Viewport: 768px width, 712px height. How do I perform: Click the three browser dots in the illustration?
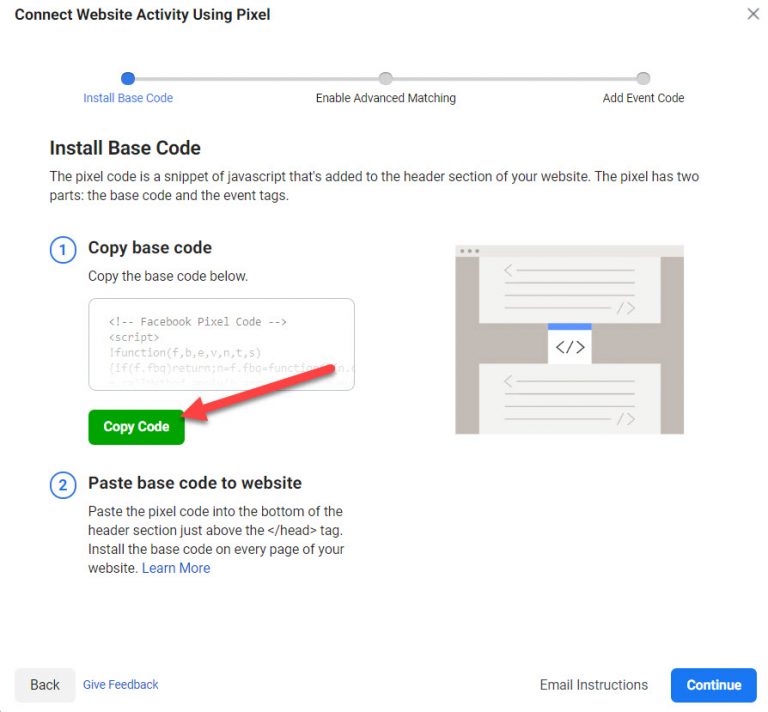[x=469, y=251]
